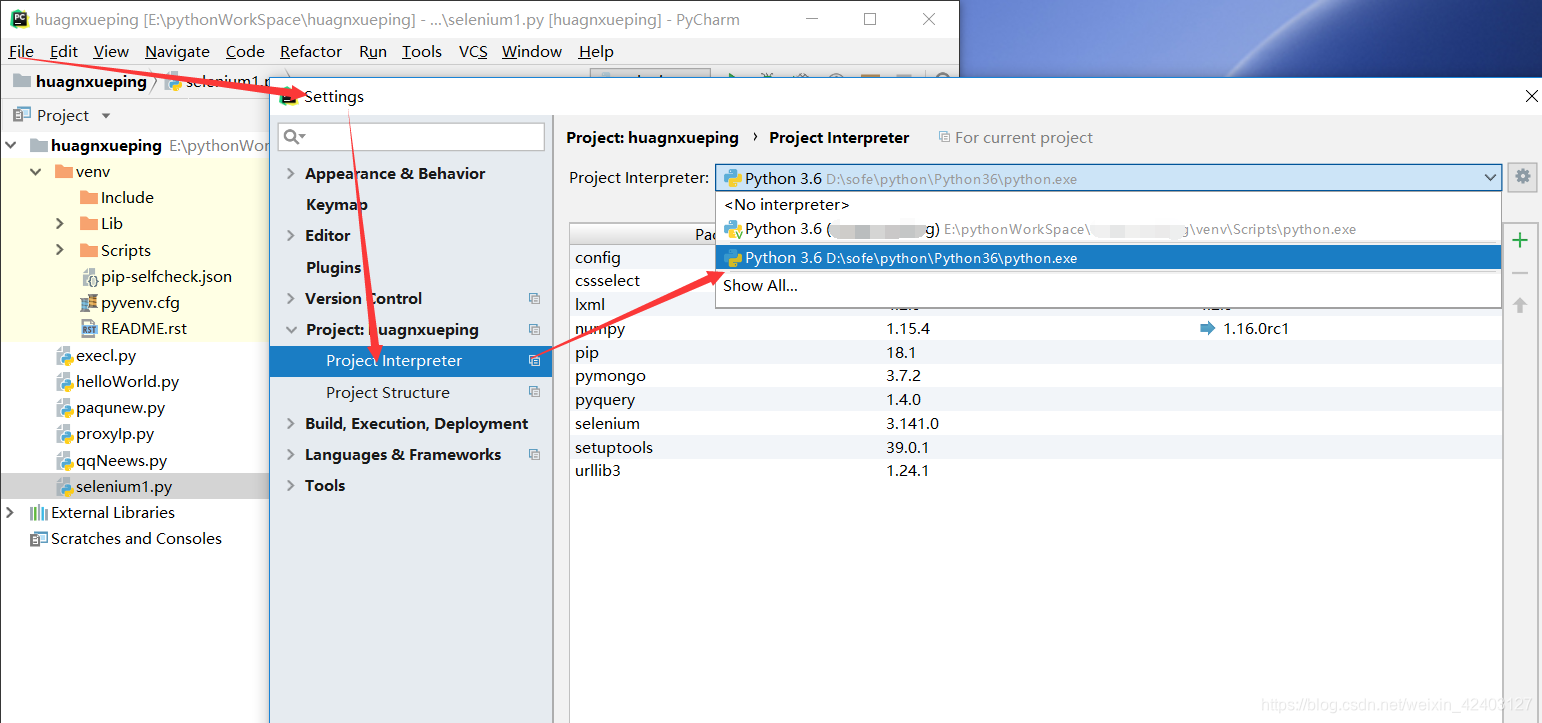Open the interpreter settings gear icon
The height and width of the screenshot is (723, 1542).
pyautogui.click(x=1522, y=177)
